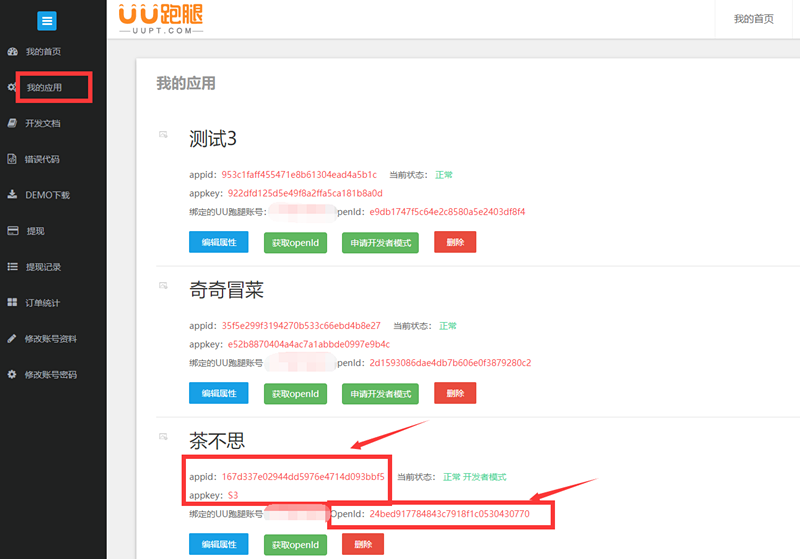Viewport: 800px width, 559px height.
Task: Open 提现记录 in the sidebar
Action: (43, 267)
